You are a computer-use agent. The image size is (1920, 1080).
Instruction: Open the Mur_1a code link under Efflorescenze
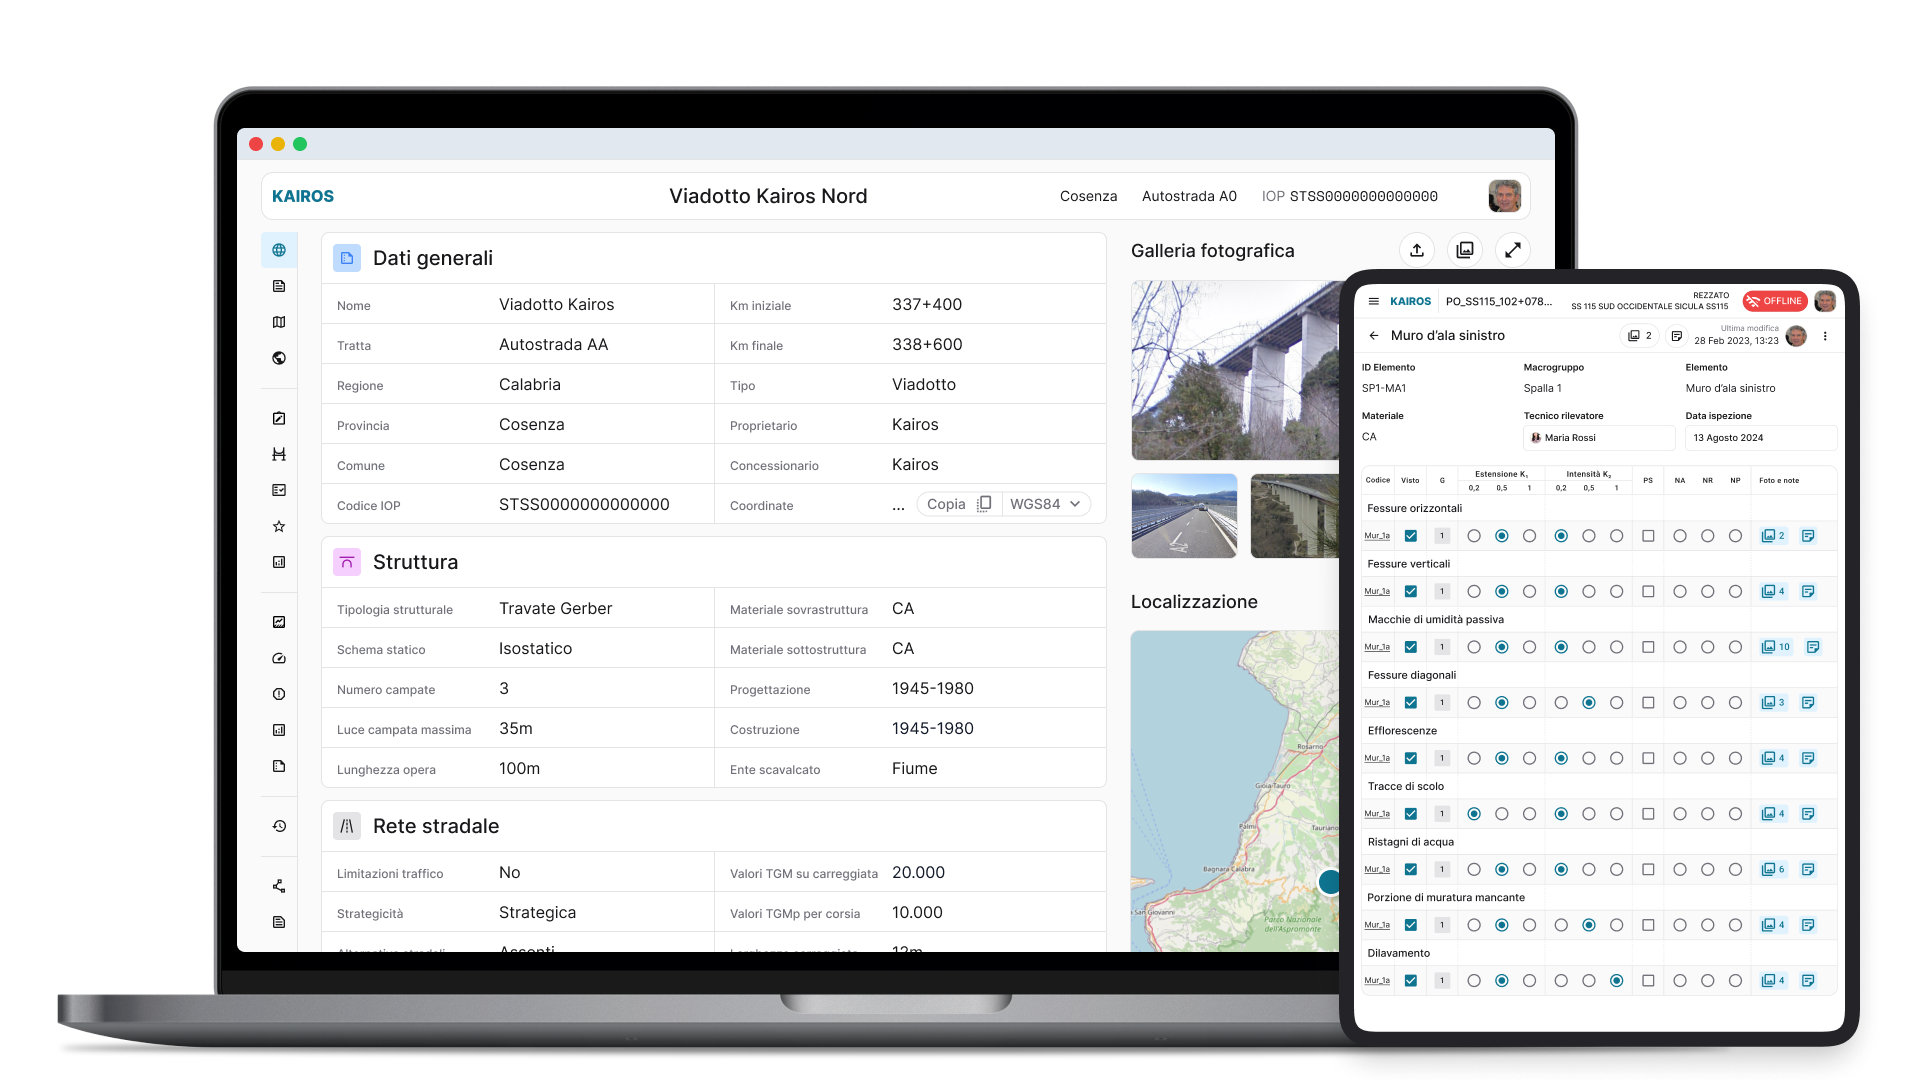click(1377, 759)
